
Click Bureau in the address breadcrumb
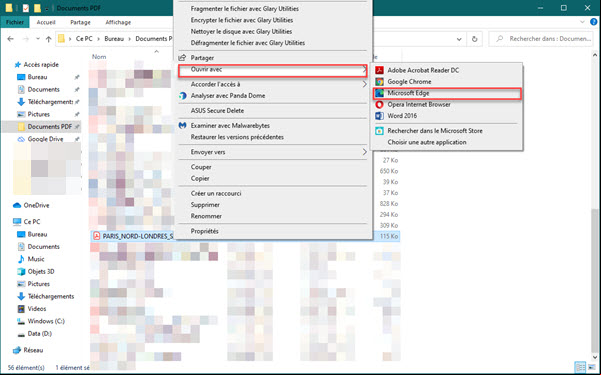[114, 39]
